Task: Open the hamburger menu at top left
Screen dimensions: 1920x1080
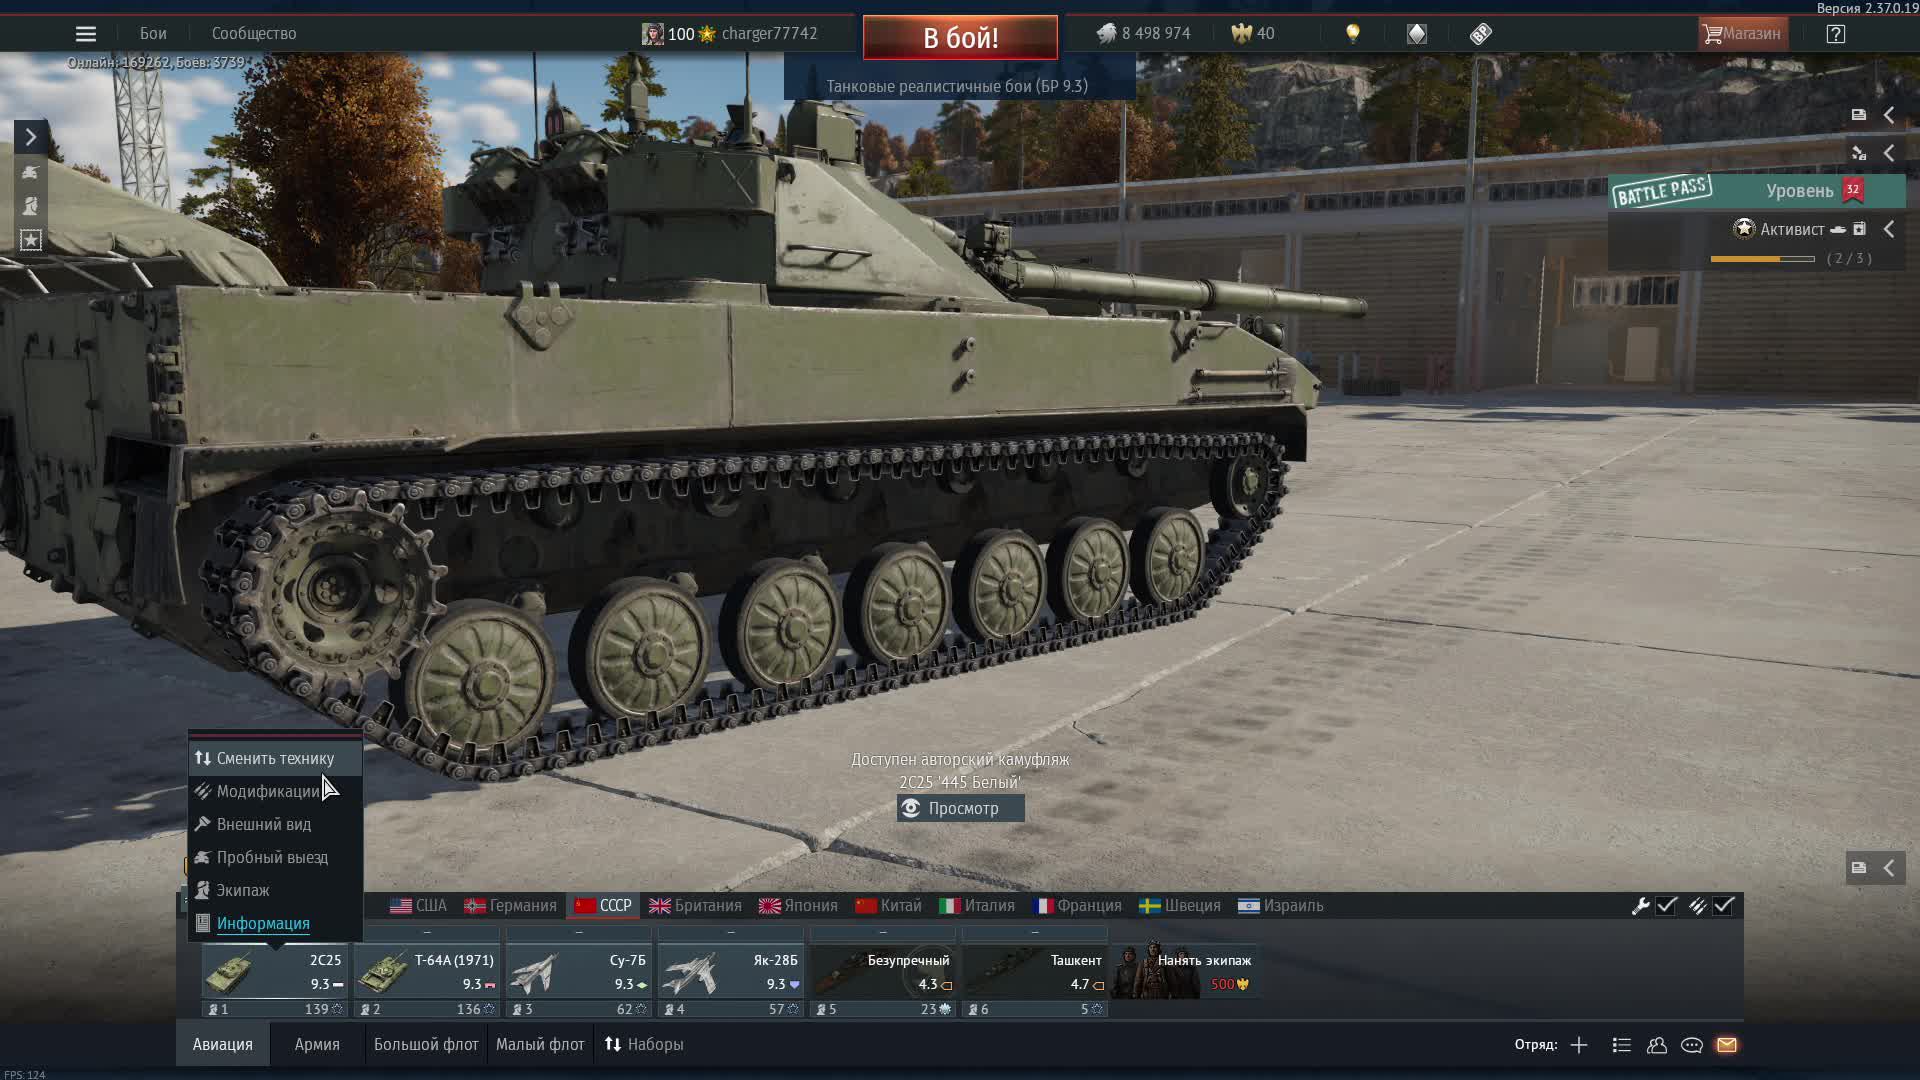Action: [x=86, y=33]
